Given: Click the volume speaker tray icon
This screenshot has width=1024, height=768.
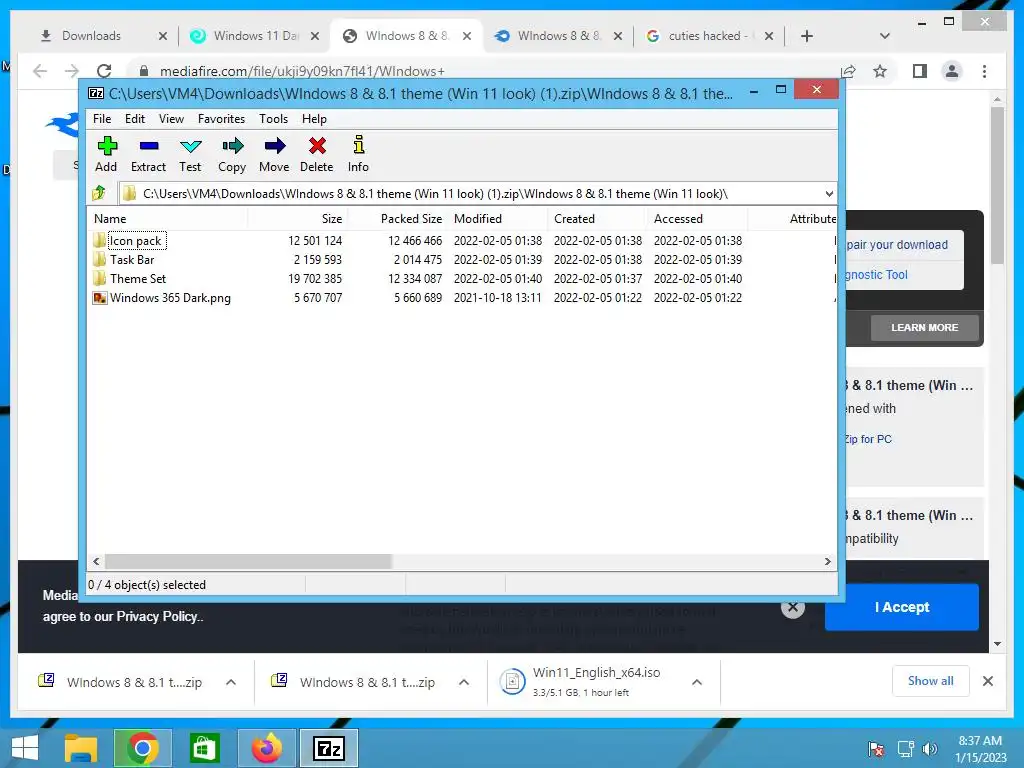Looking at the screenshot, I should click(x=930, y=748).
